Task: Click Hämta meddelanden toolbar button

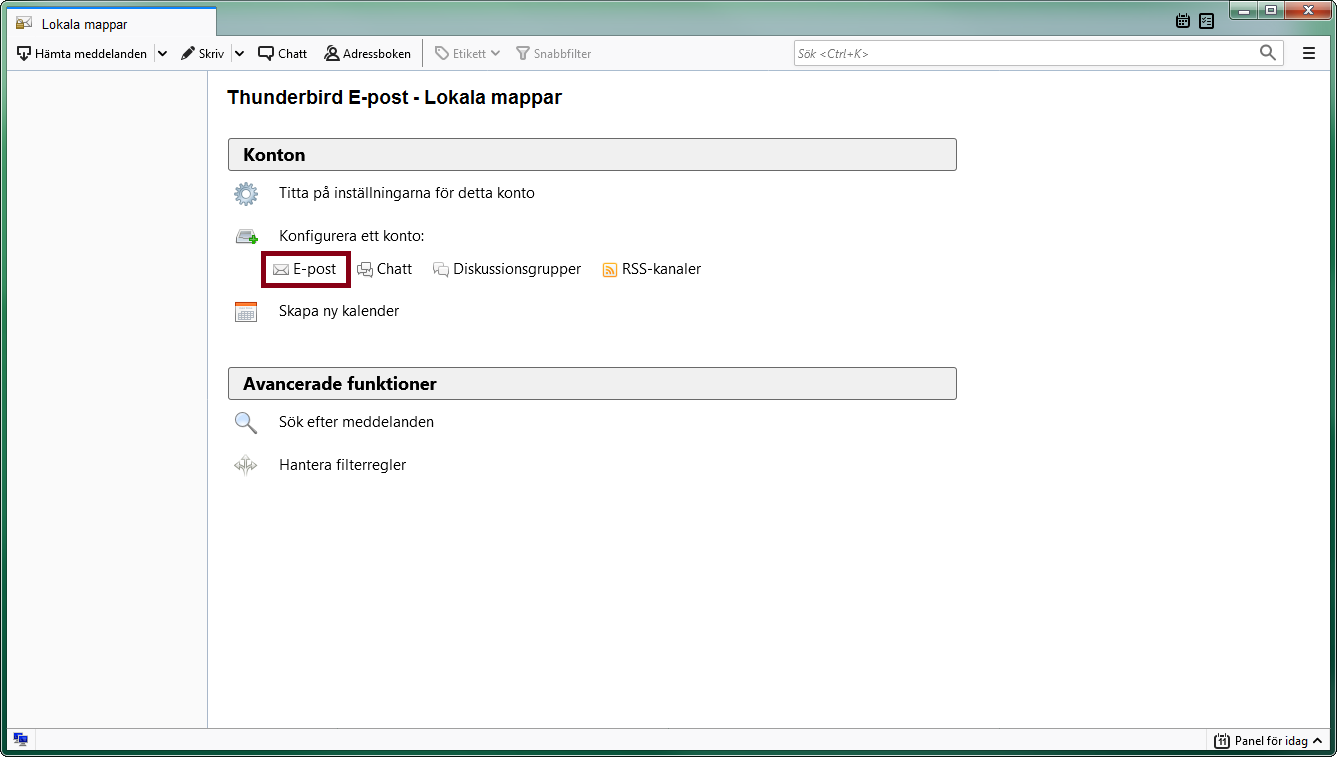Action: pyautogui.click(x=82, y=54)
